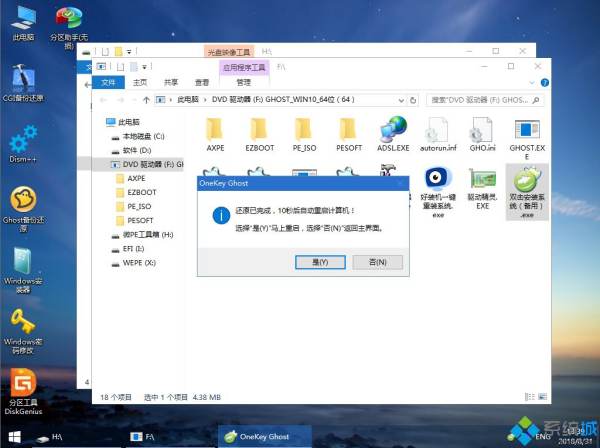This screenshot has width=600, height=448.
Task: Select the GHO.ini file icon
Action: [483, 134]
